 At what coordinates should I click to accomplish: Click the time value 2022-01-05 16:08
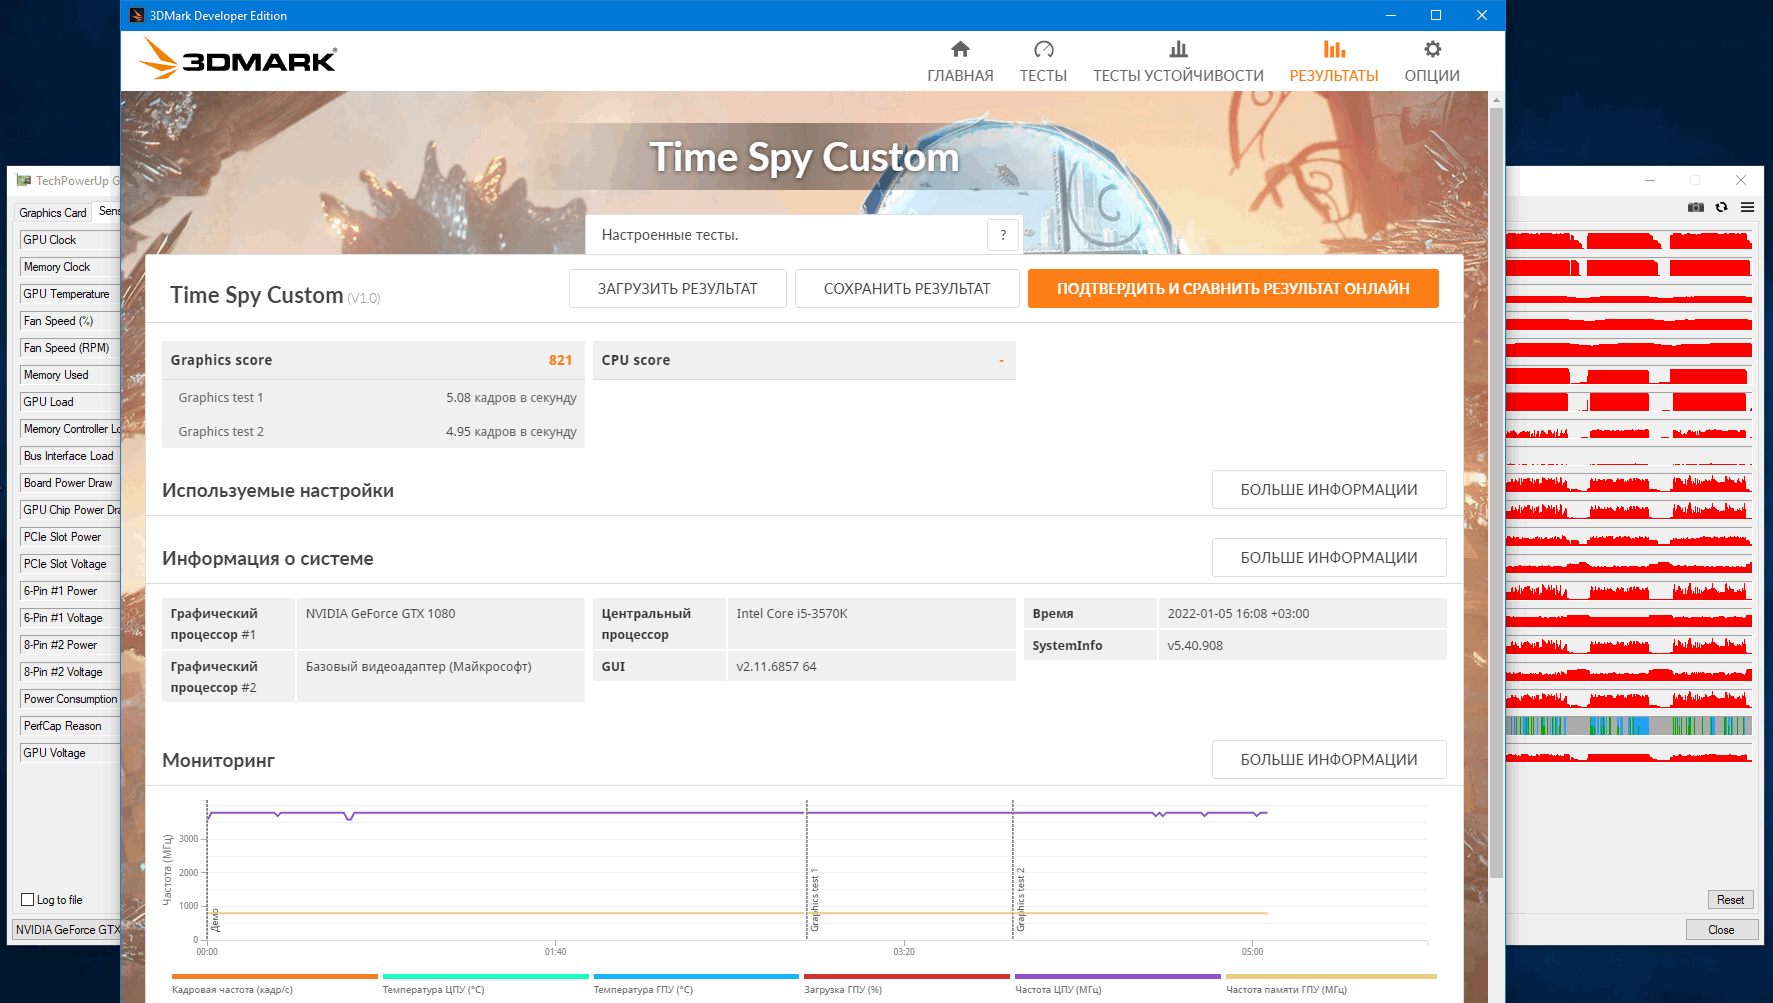click(1238, 614)
